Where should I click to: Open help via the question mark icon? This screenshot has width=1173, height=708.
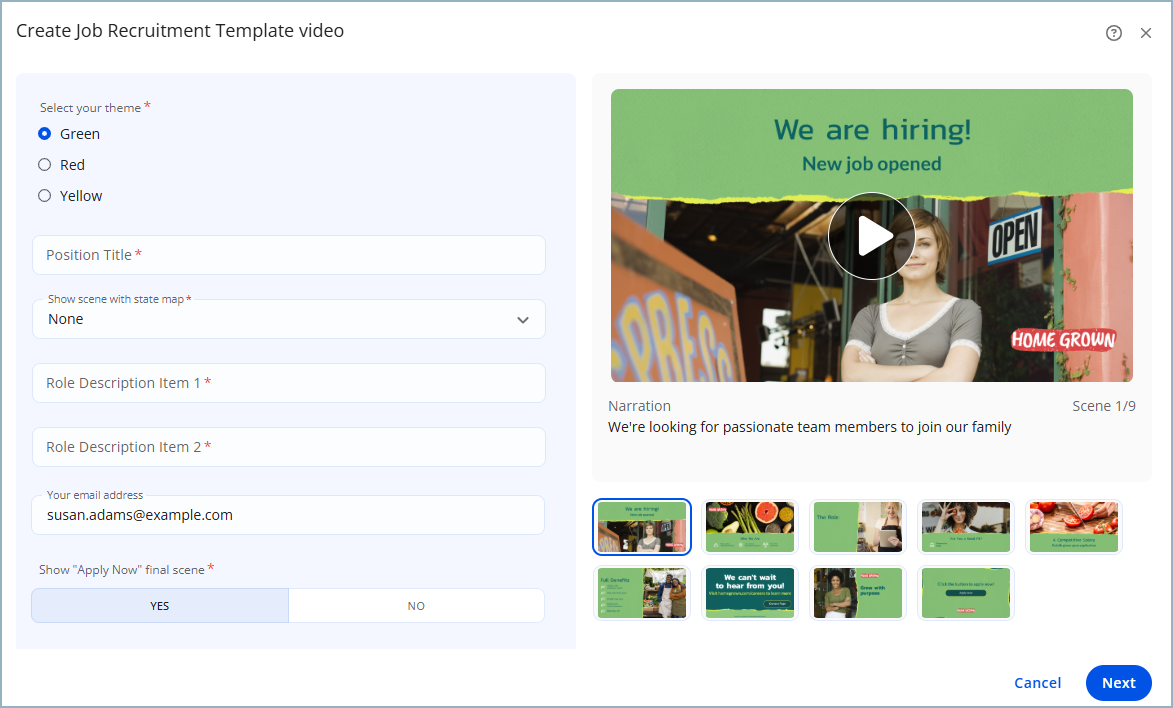point(1113,33)
